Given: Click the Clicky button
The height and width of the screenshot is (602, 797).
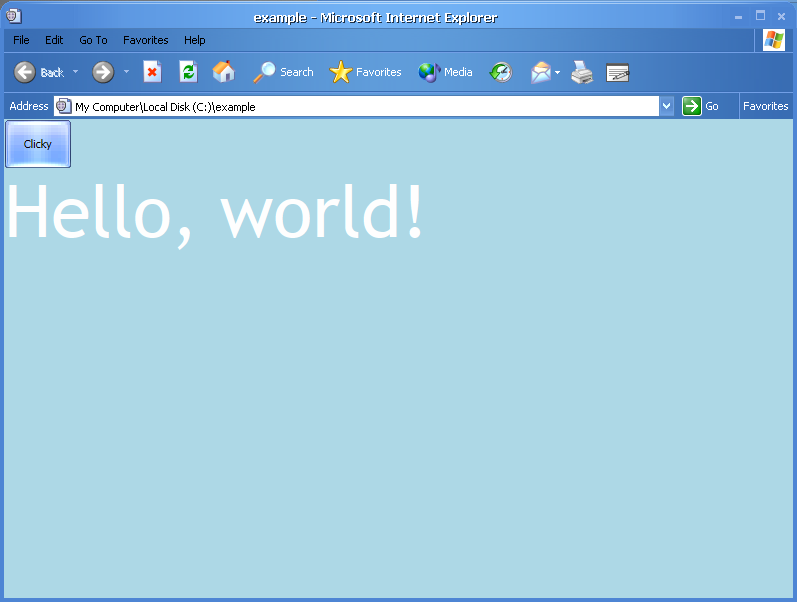Looking at the screenshot, I should coord(38,144).
